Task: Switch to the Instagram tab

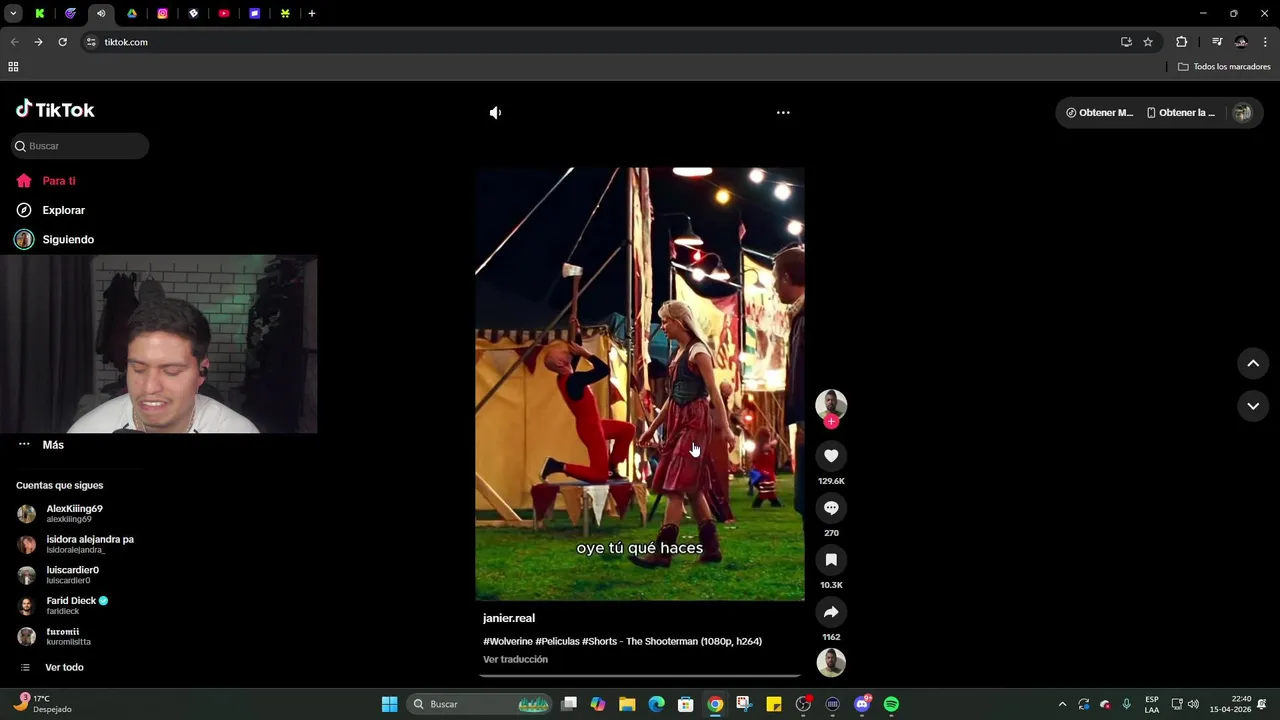Action: click(163, 14)
